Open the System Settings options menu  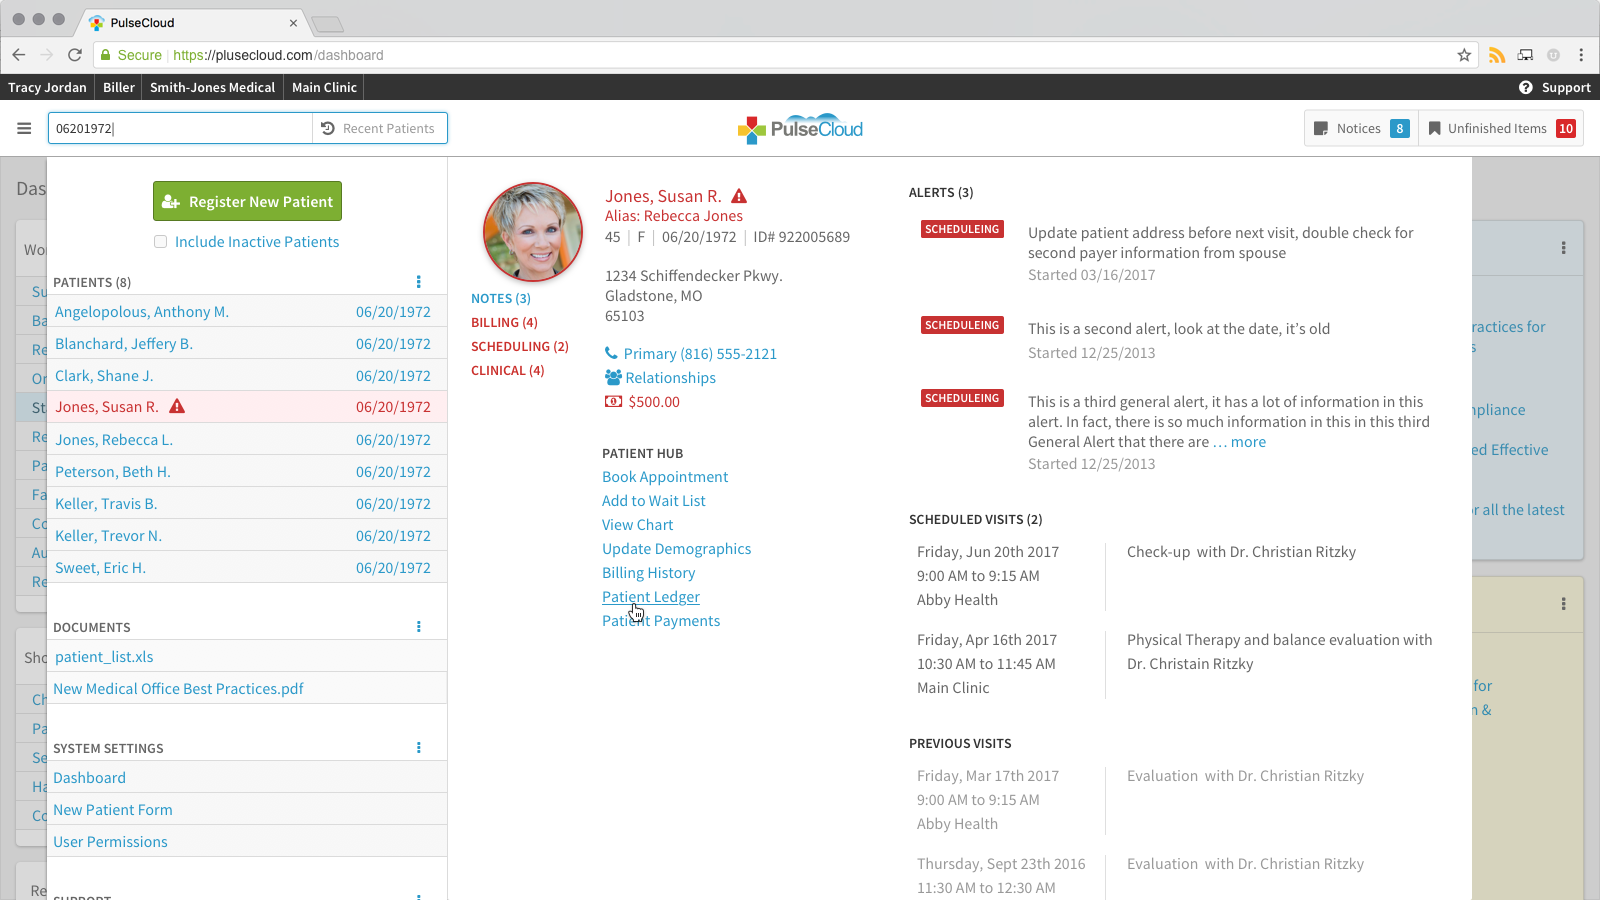pyautogui.click(x=419, y=748)
